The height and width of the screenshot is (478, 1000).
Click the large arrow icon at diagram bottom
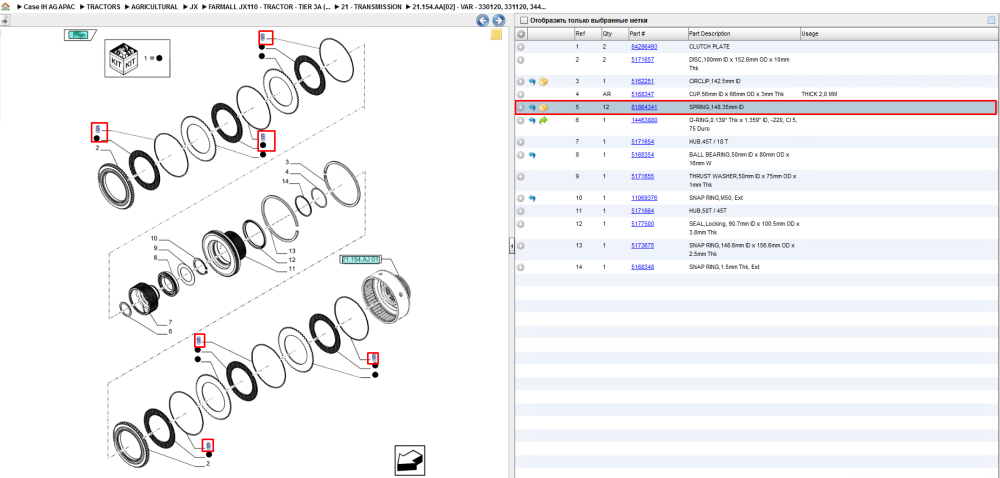409,460
